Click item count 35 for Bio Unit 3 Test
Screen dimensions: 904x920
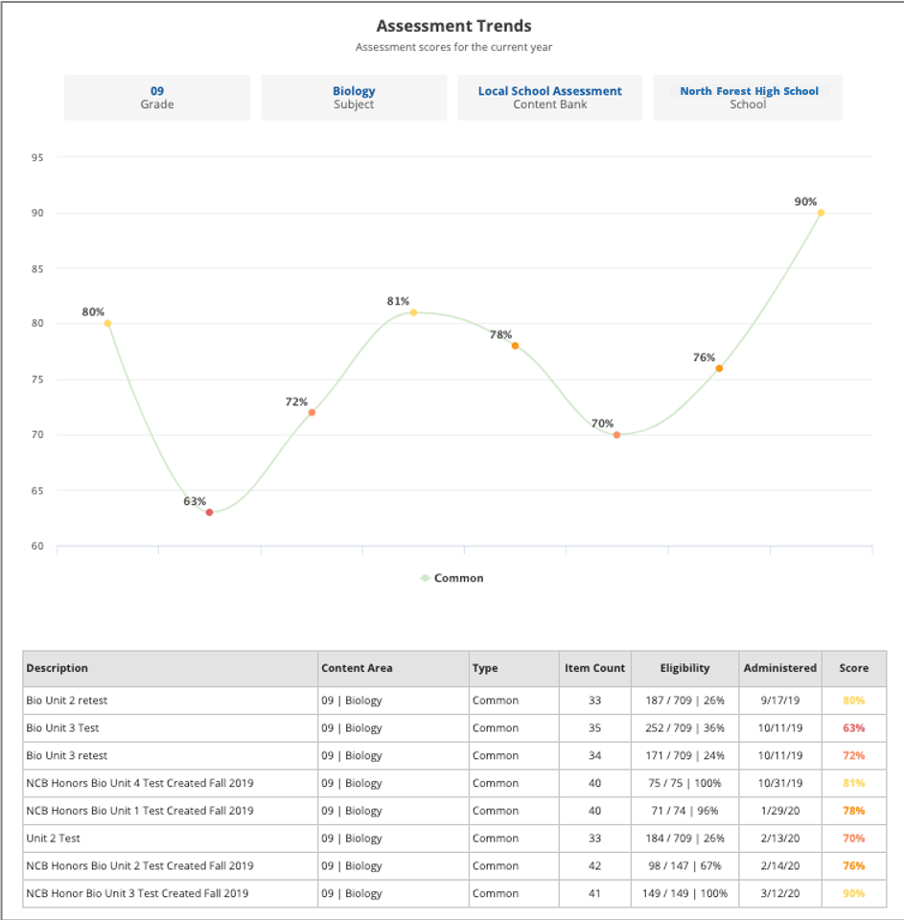tap(595, 728)
